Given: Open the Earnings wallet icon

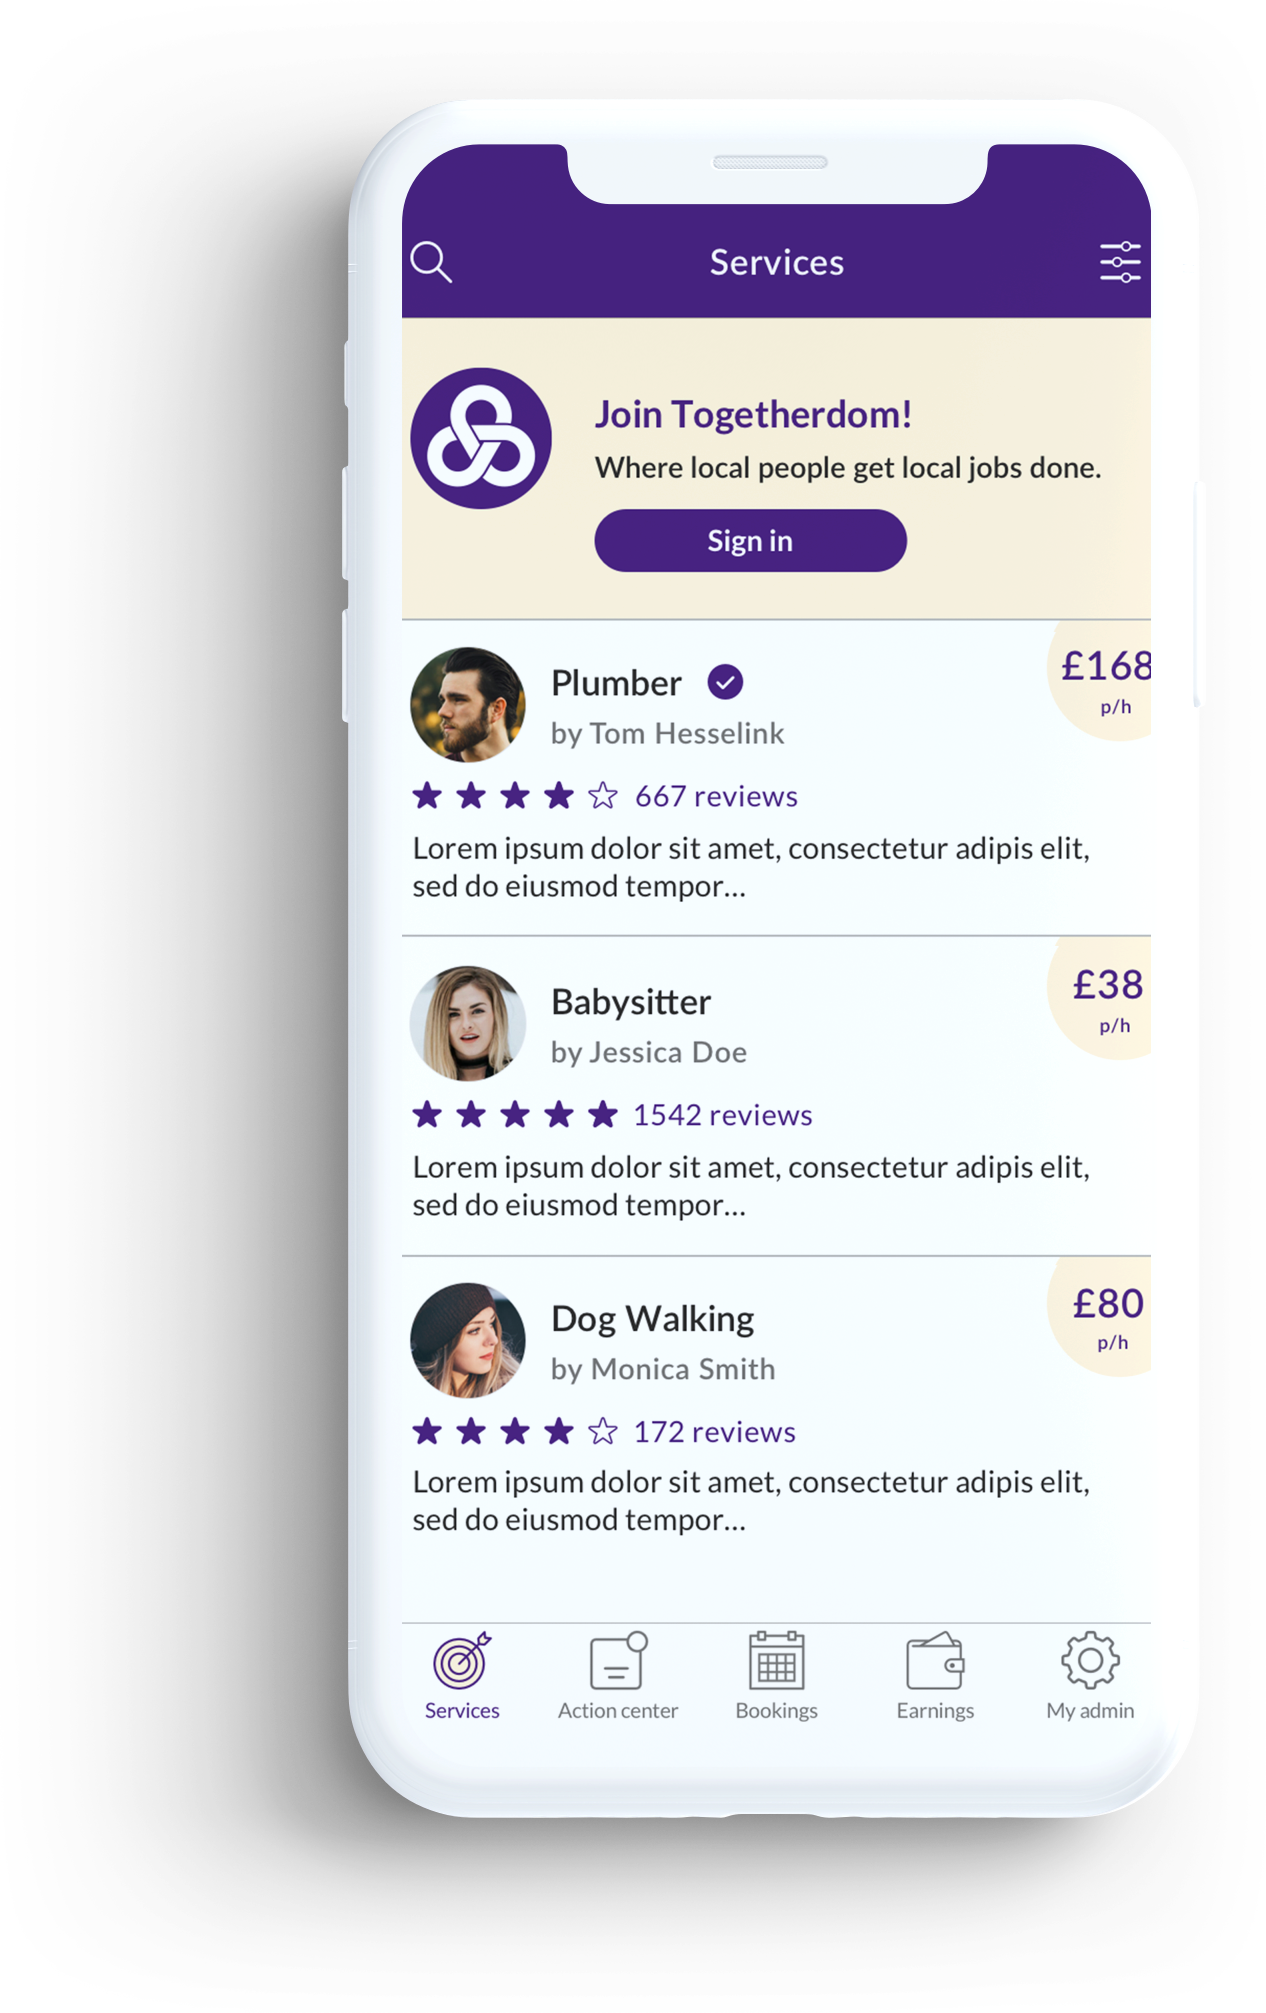Looking at the screenshot, I should coord(935,1660).
